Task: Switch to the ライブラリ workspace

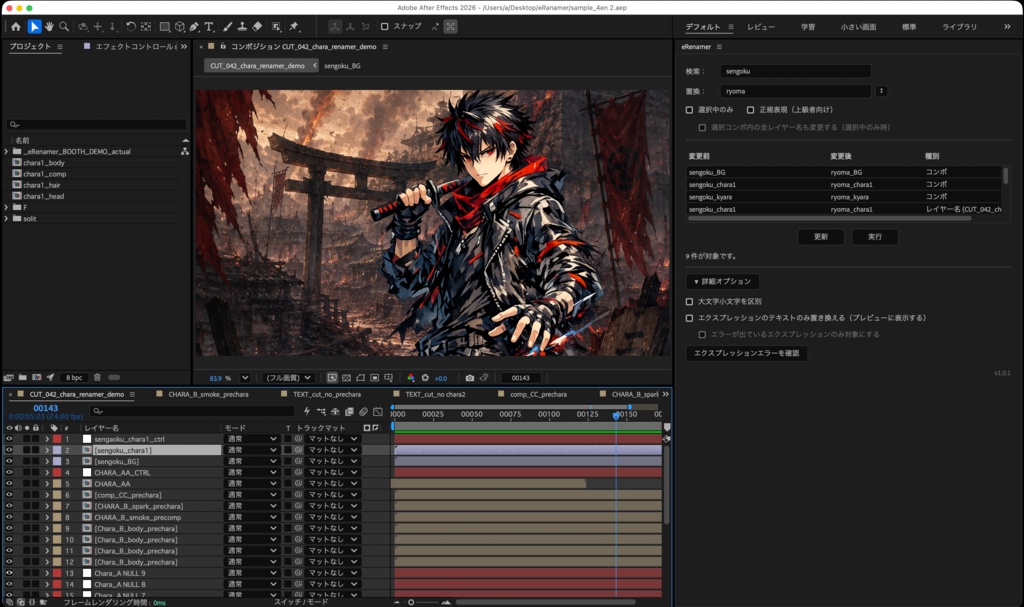Action: [959, 27]
